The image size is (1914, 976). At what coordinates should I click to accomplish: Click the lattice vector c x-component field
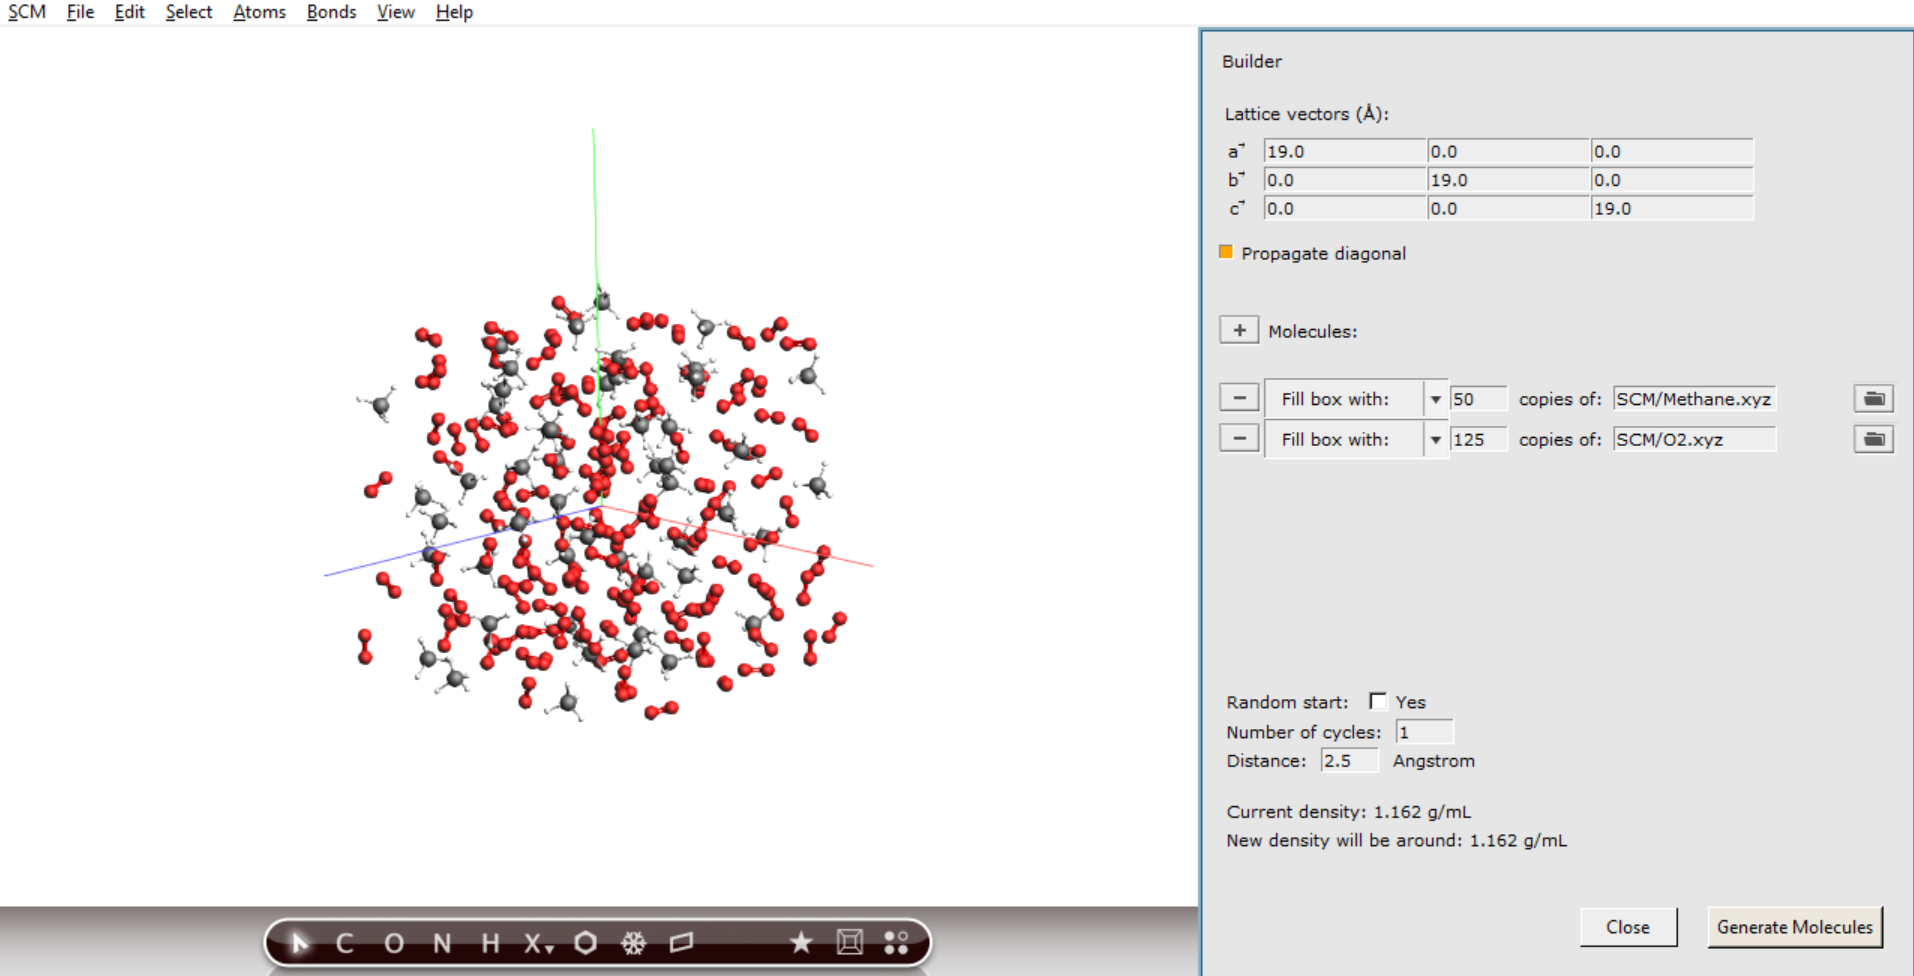(1345, 208)
